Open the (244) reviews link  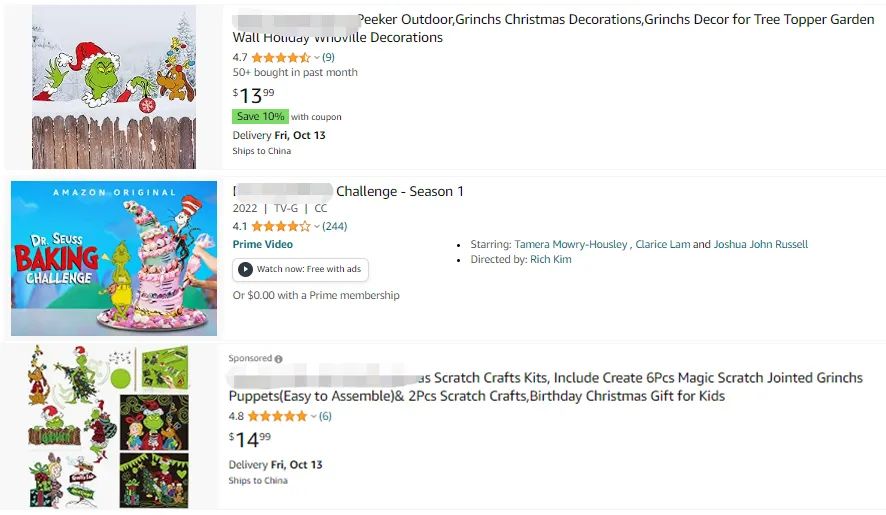[x=334, y=226]
